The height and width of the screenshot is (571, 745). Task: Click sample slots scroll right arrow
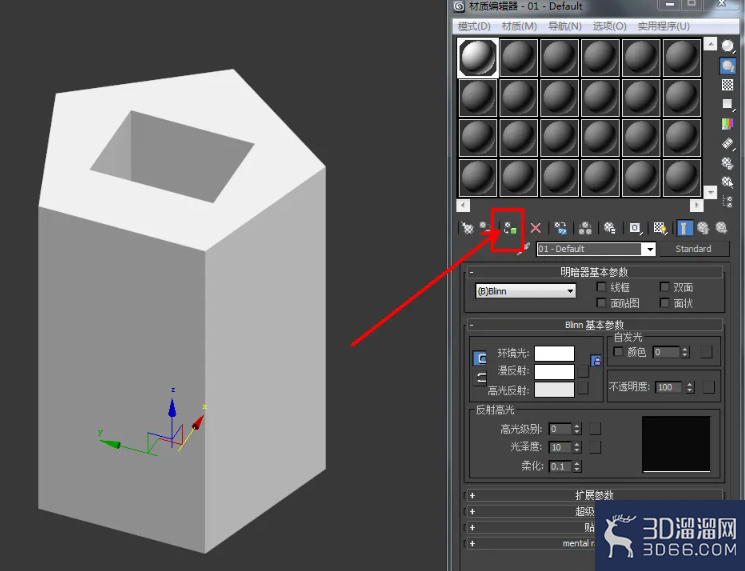(696, 205)
